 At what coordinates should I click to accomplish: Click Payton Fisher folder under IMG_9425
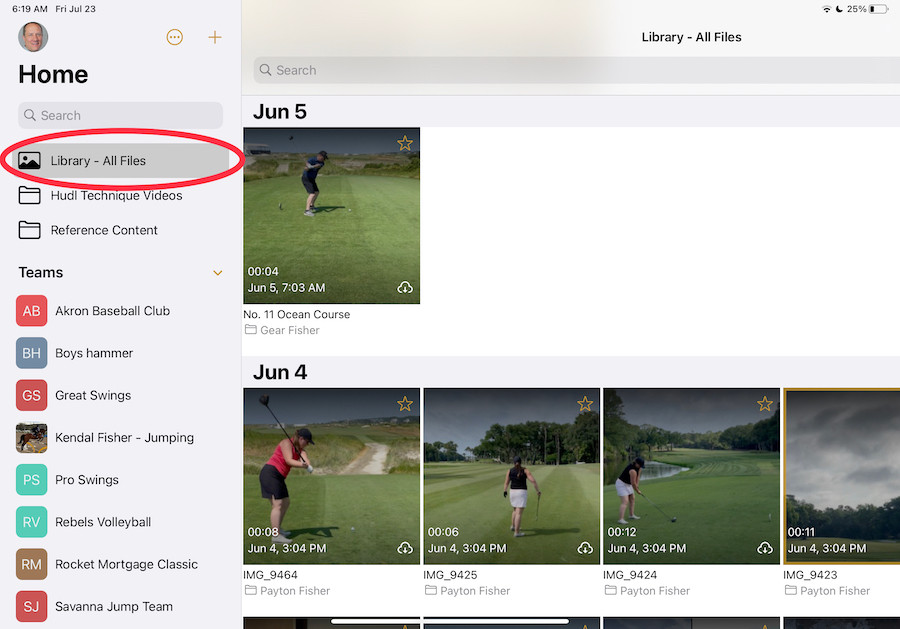(468, 591)
